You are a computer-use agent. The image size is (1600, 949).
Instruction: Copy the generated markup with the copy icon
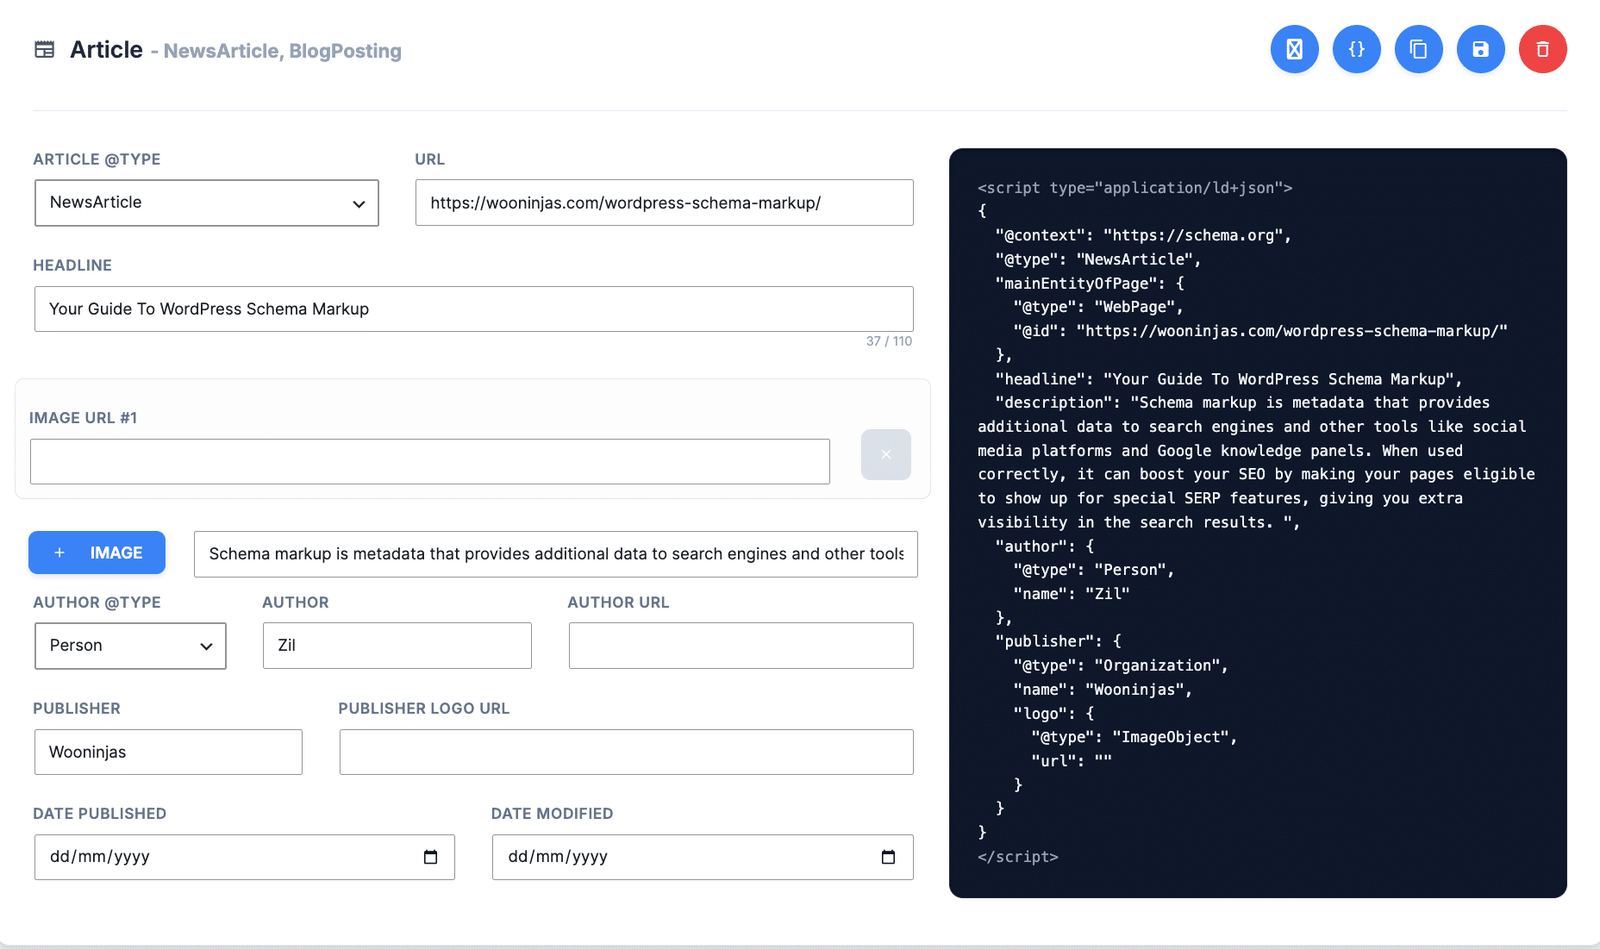[x=1418, y=49]
